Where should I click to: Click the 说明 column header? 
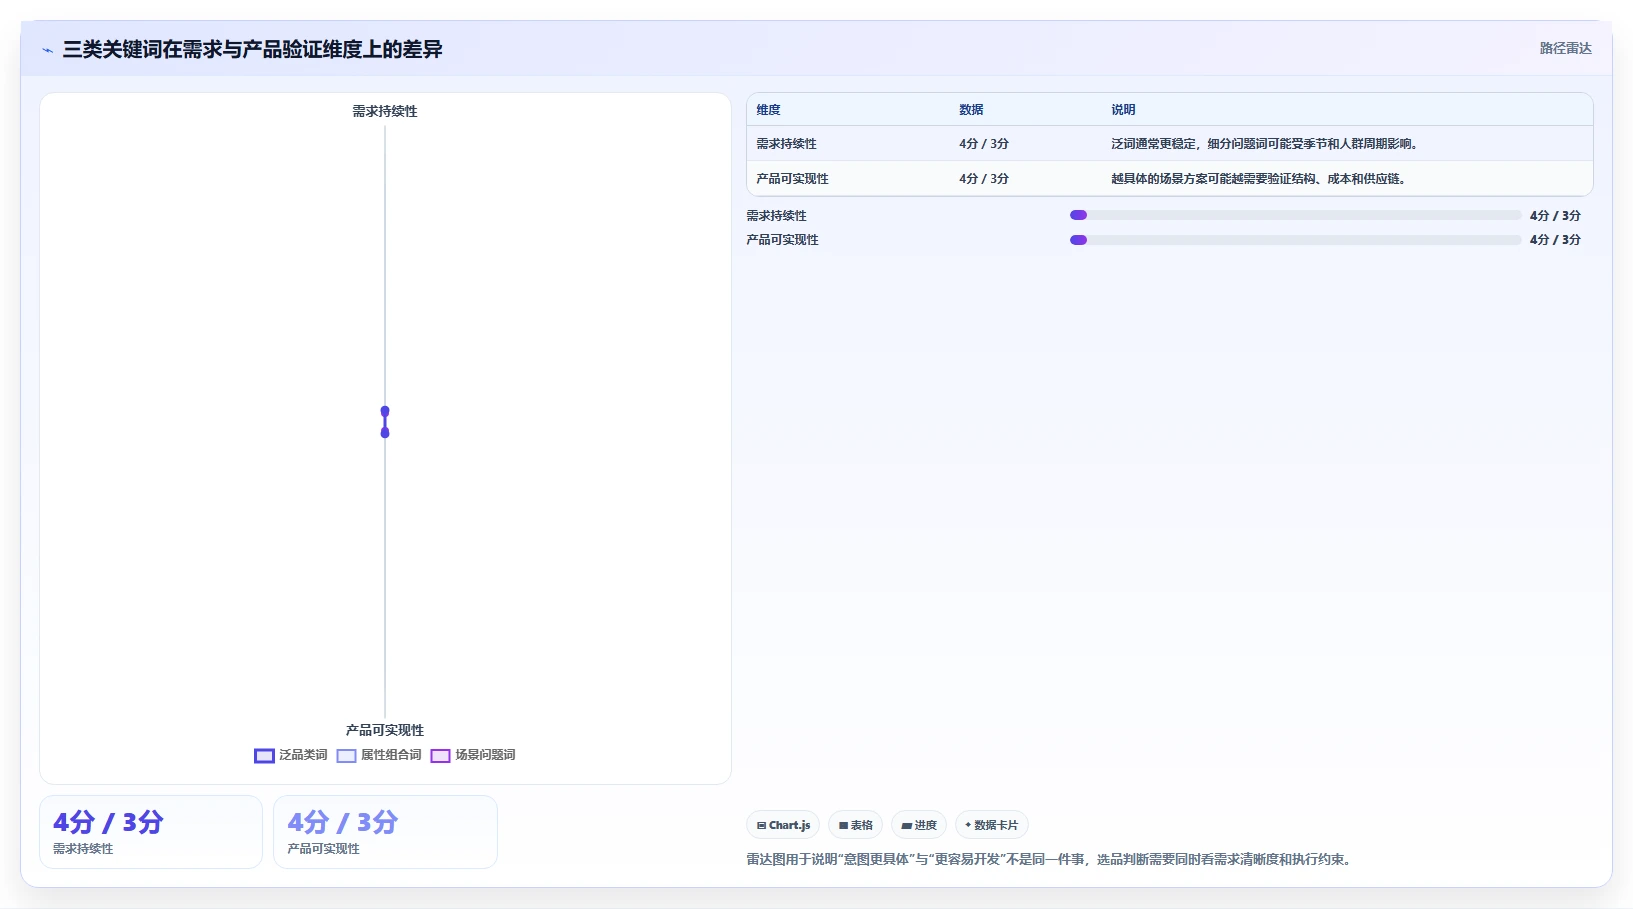[1123, 110]
